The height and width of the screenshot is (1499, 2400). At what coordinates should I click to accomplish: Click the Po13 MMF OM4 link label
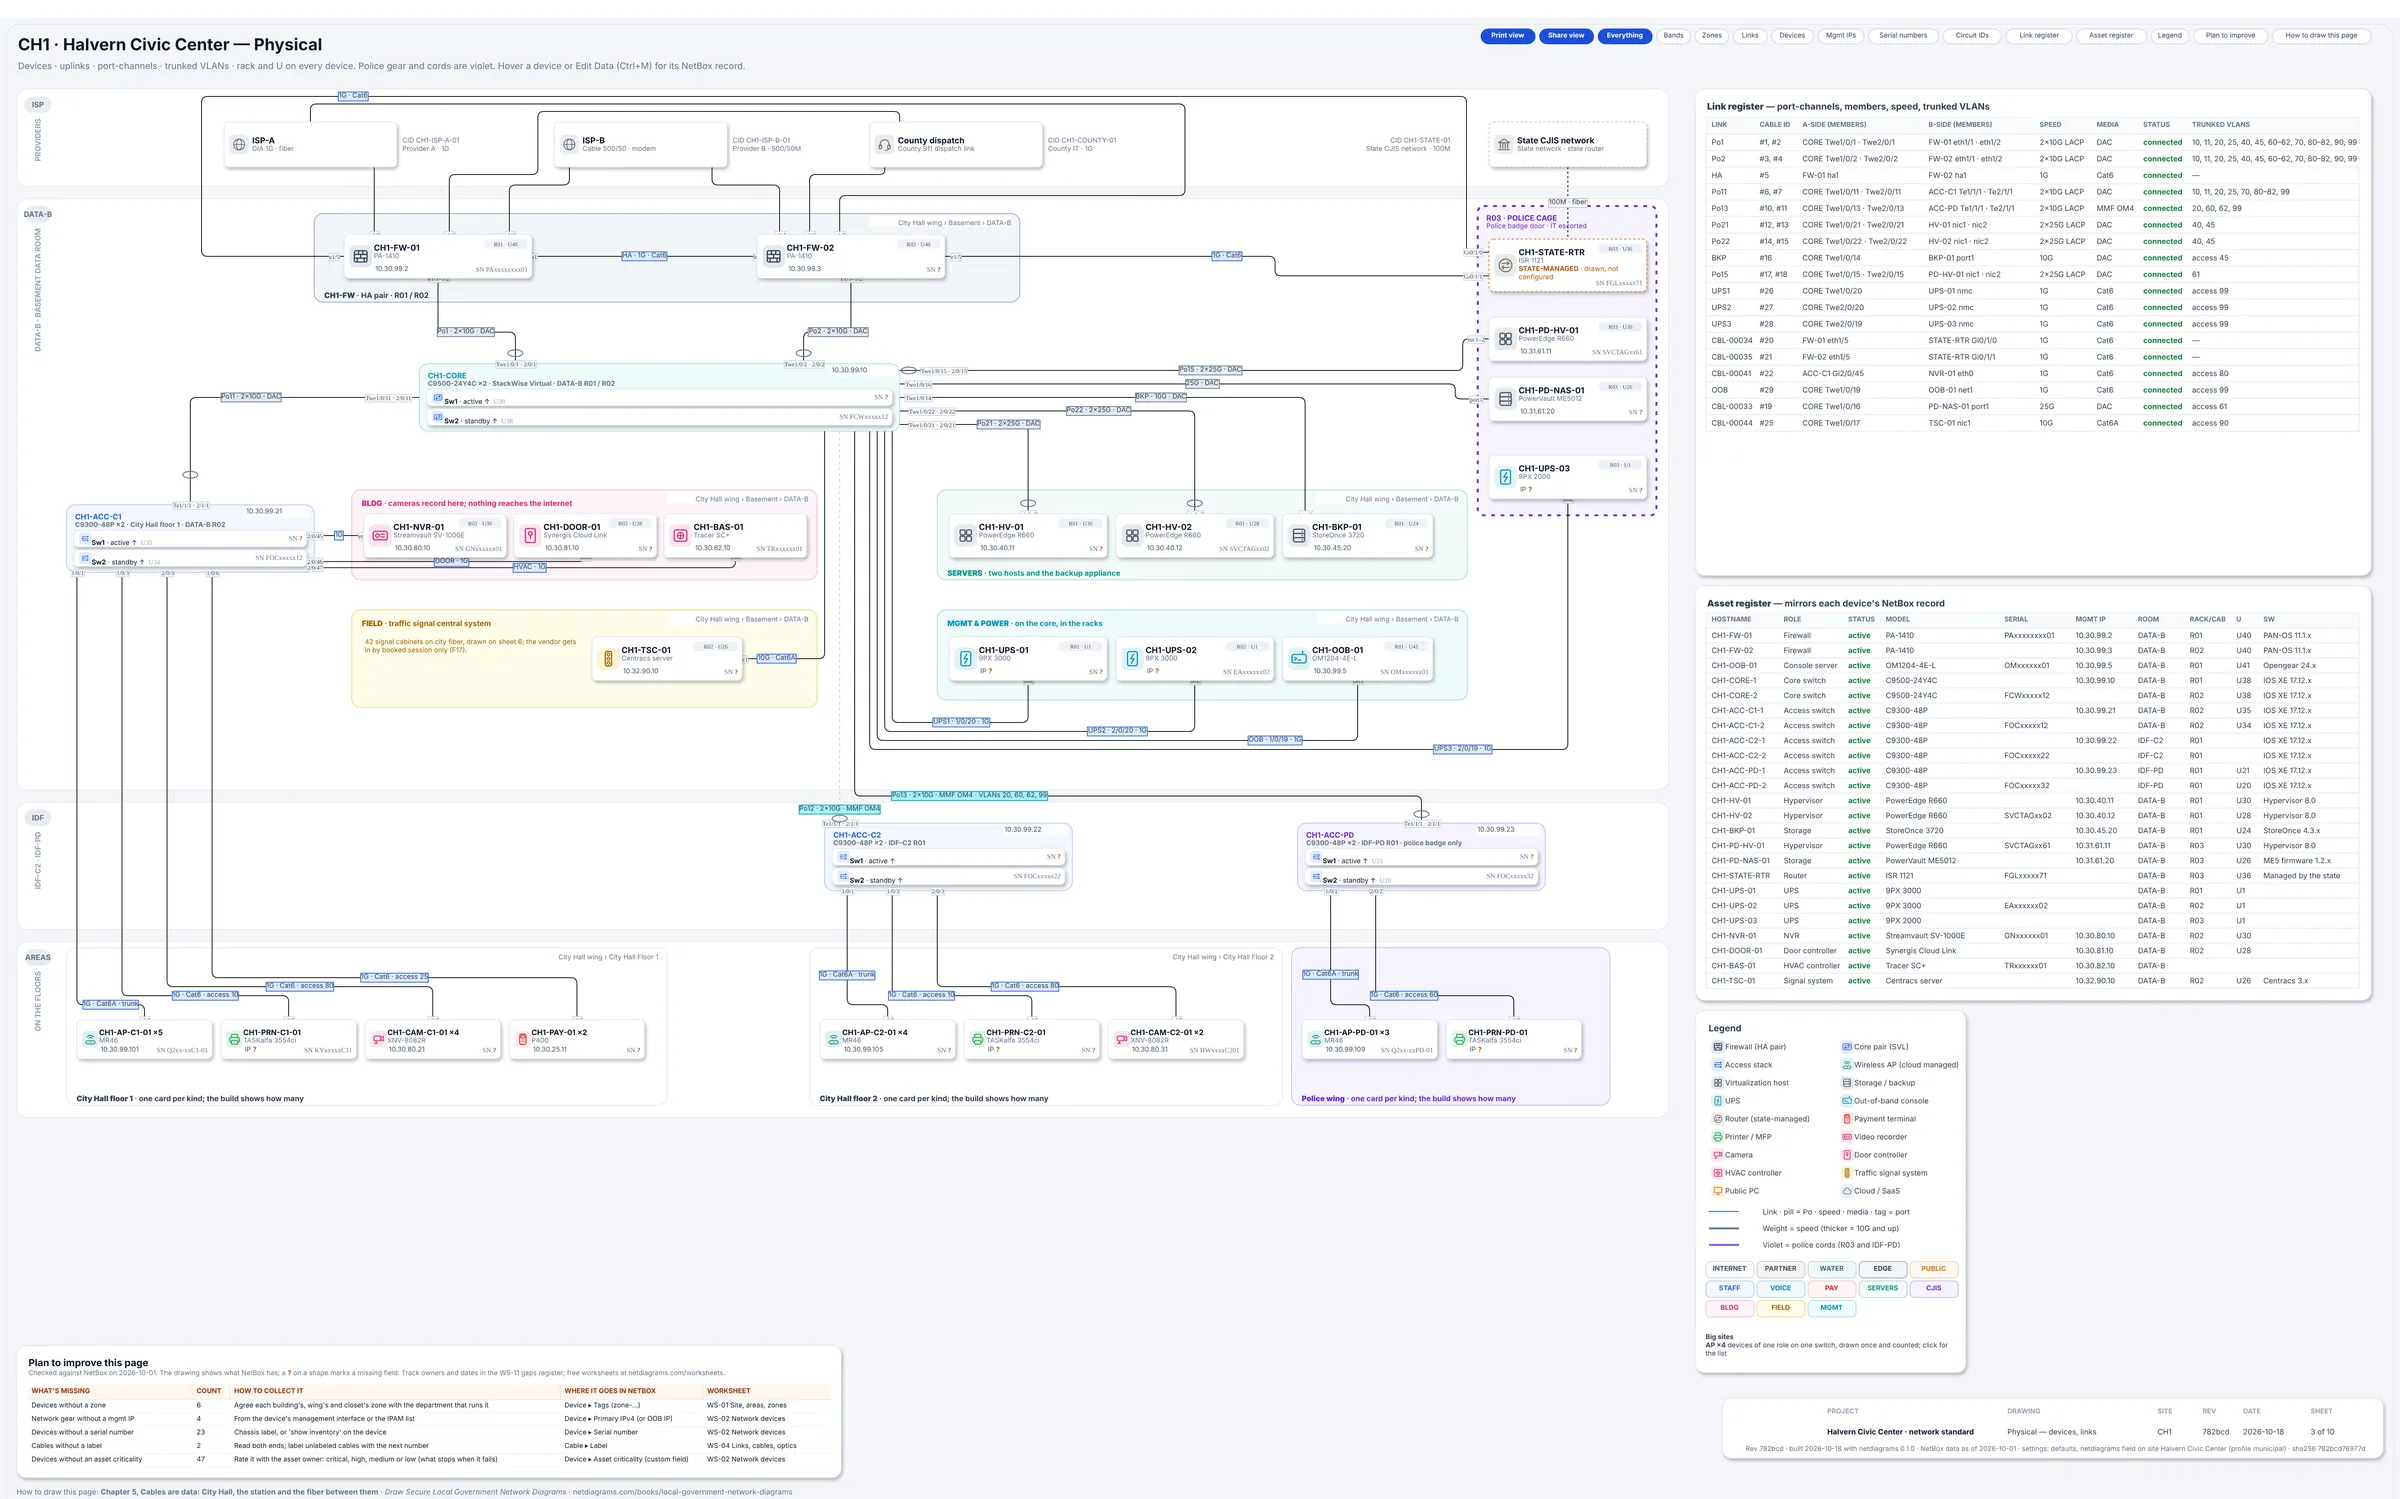pyautogui.click(x=969, y=796)
